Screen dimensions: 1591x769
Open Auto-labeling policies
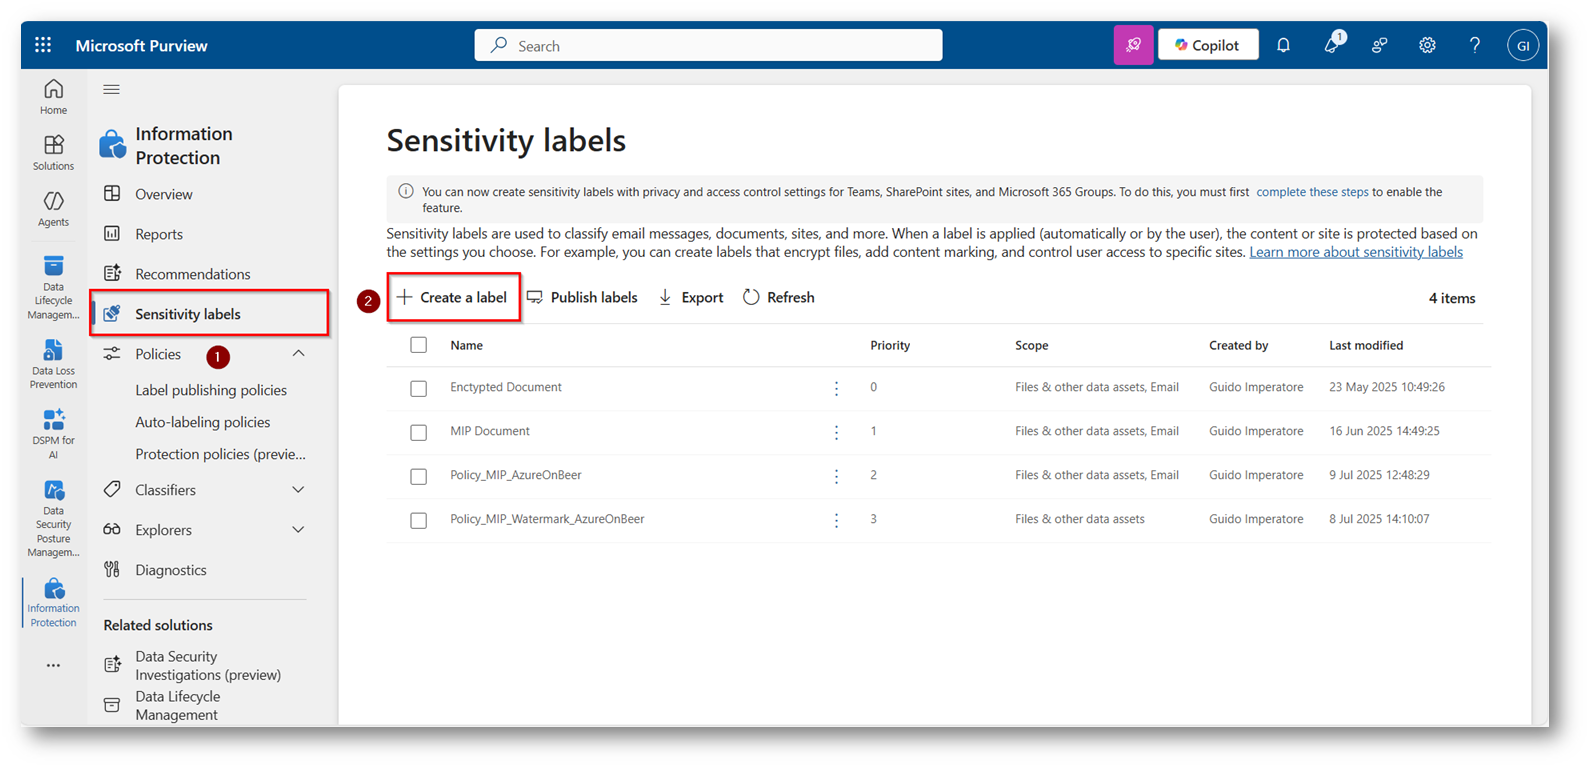point(203,422)
